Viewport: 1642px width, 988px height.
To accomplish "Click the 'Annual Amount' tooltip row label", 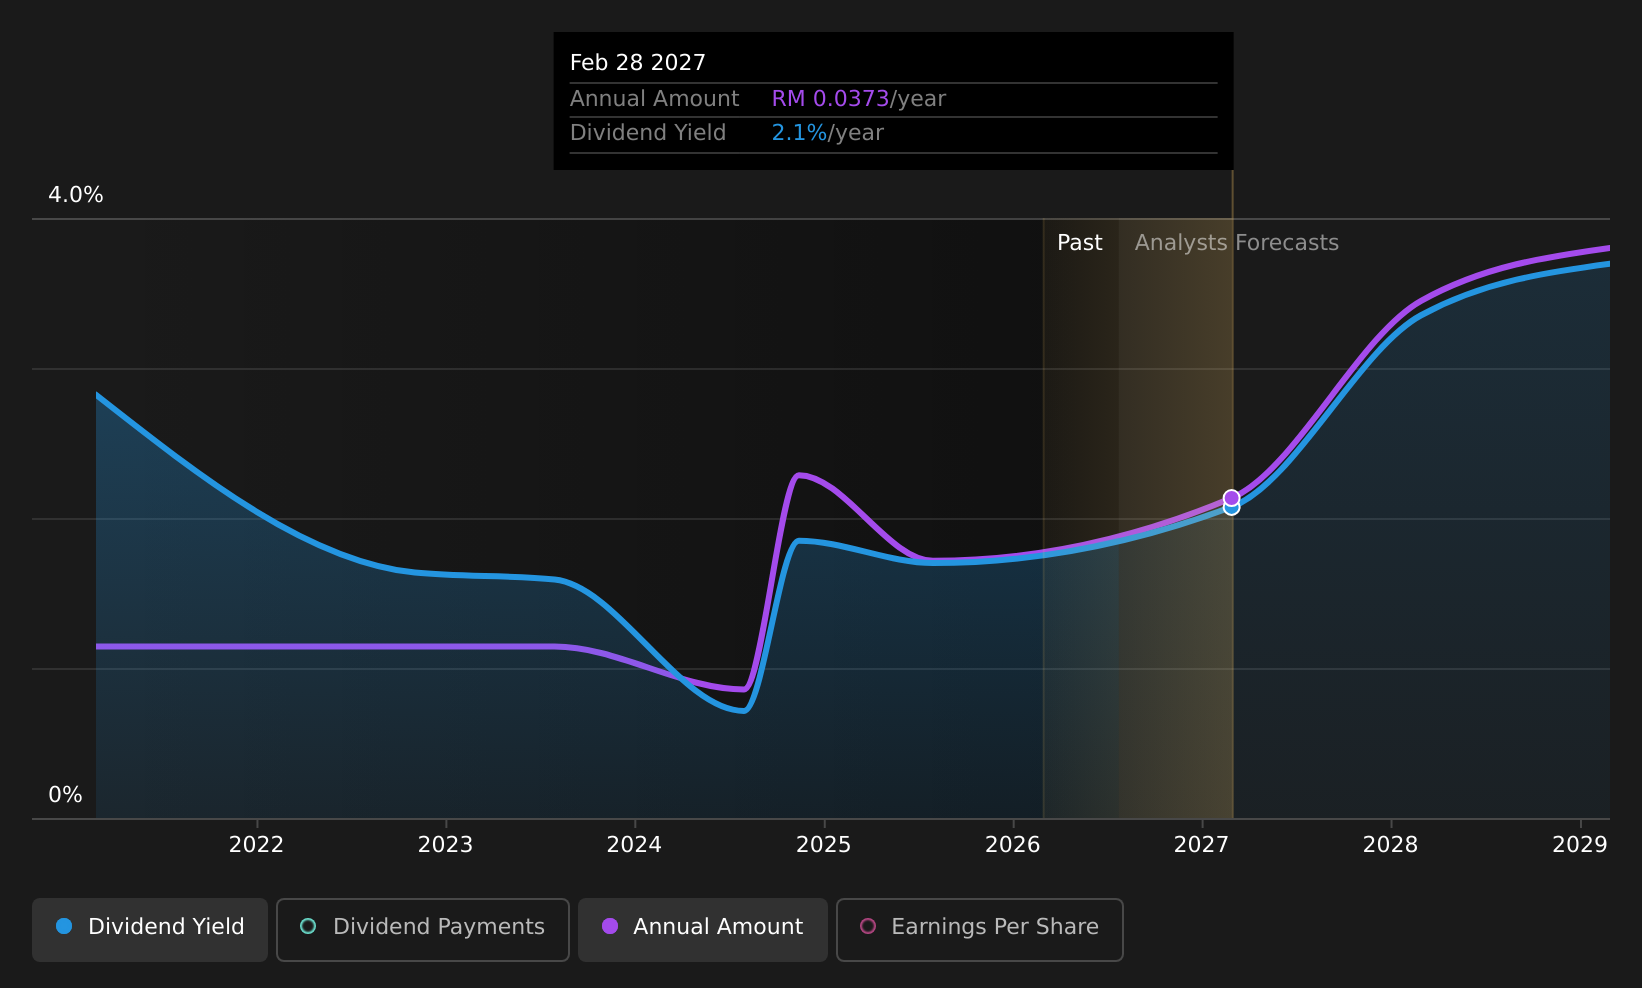I will click(654, 99).
